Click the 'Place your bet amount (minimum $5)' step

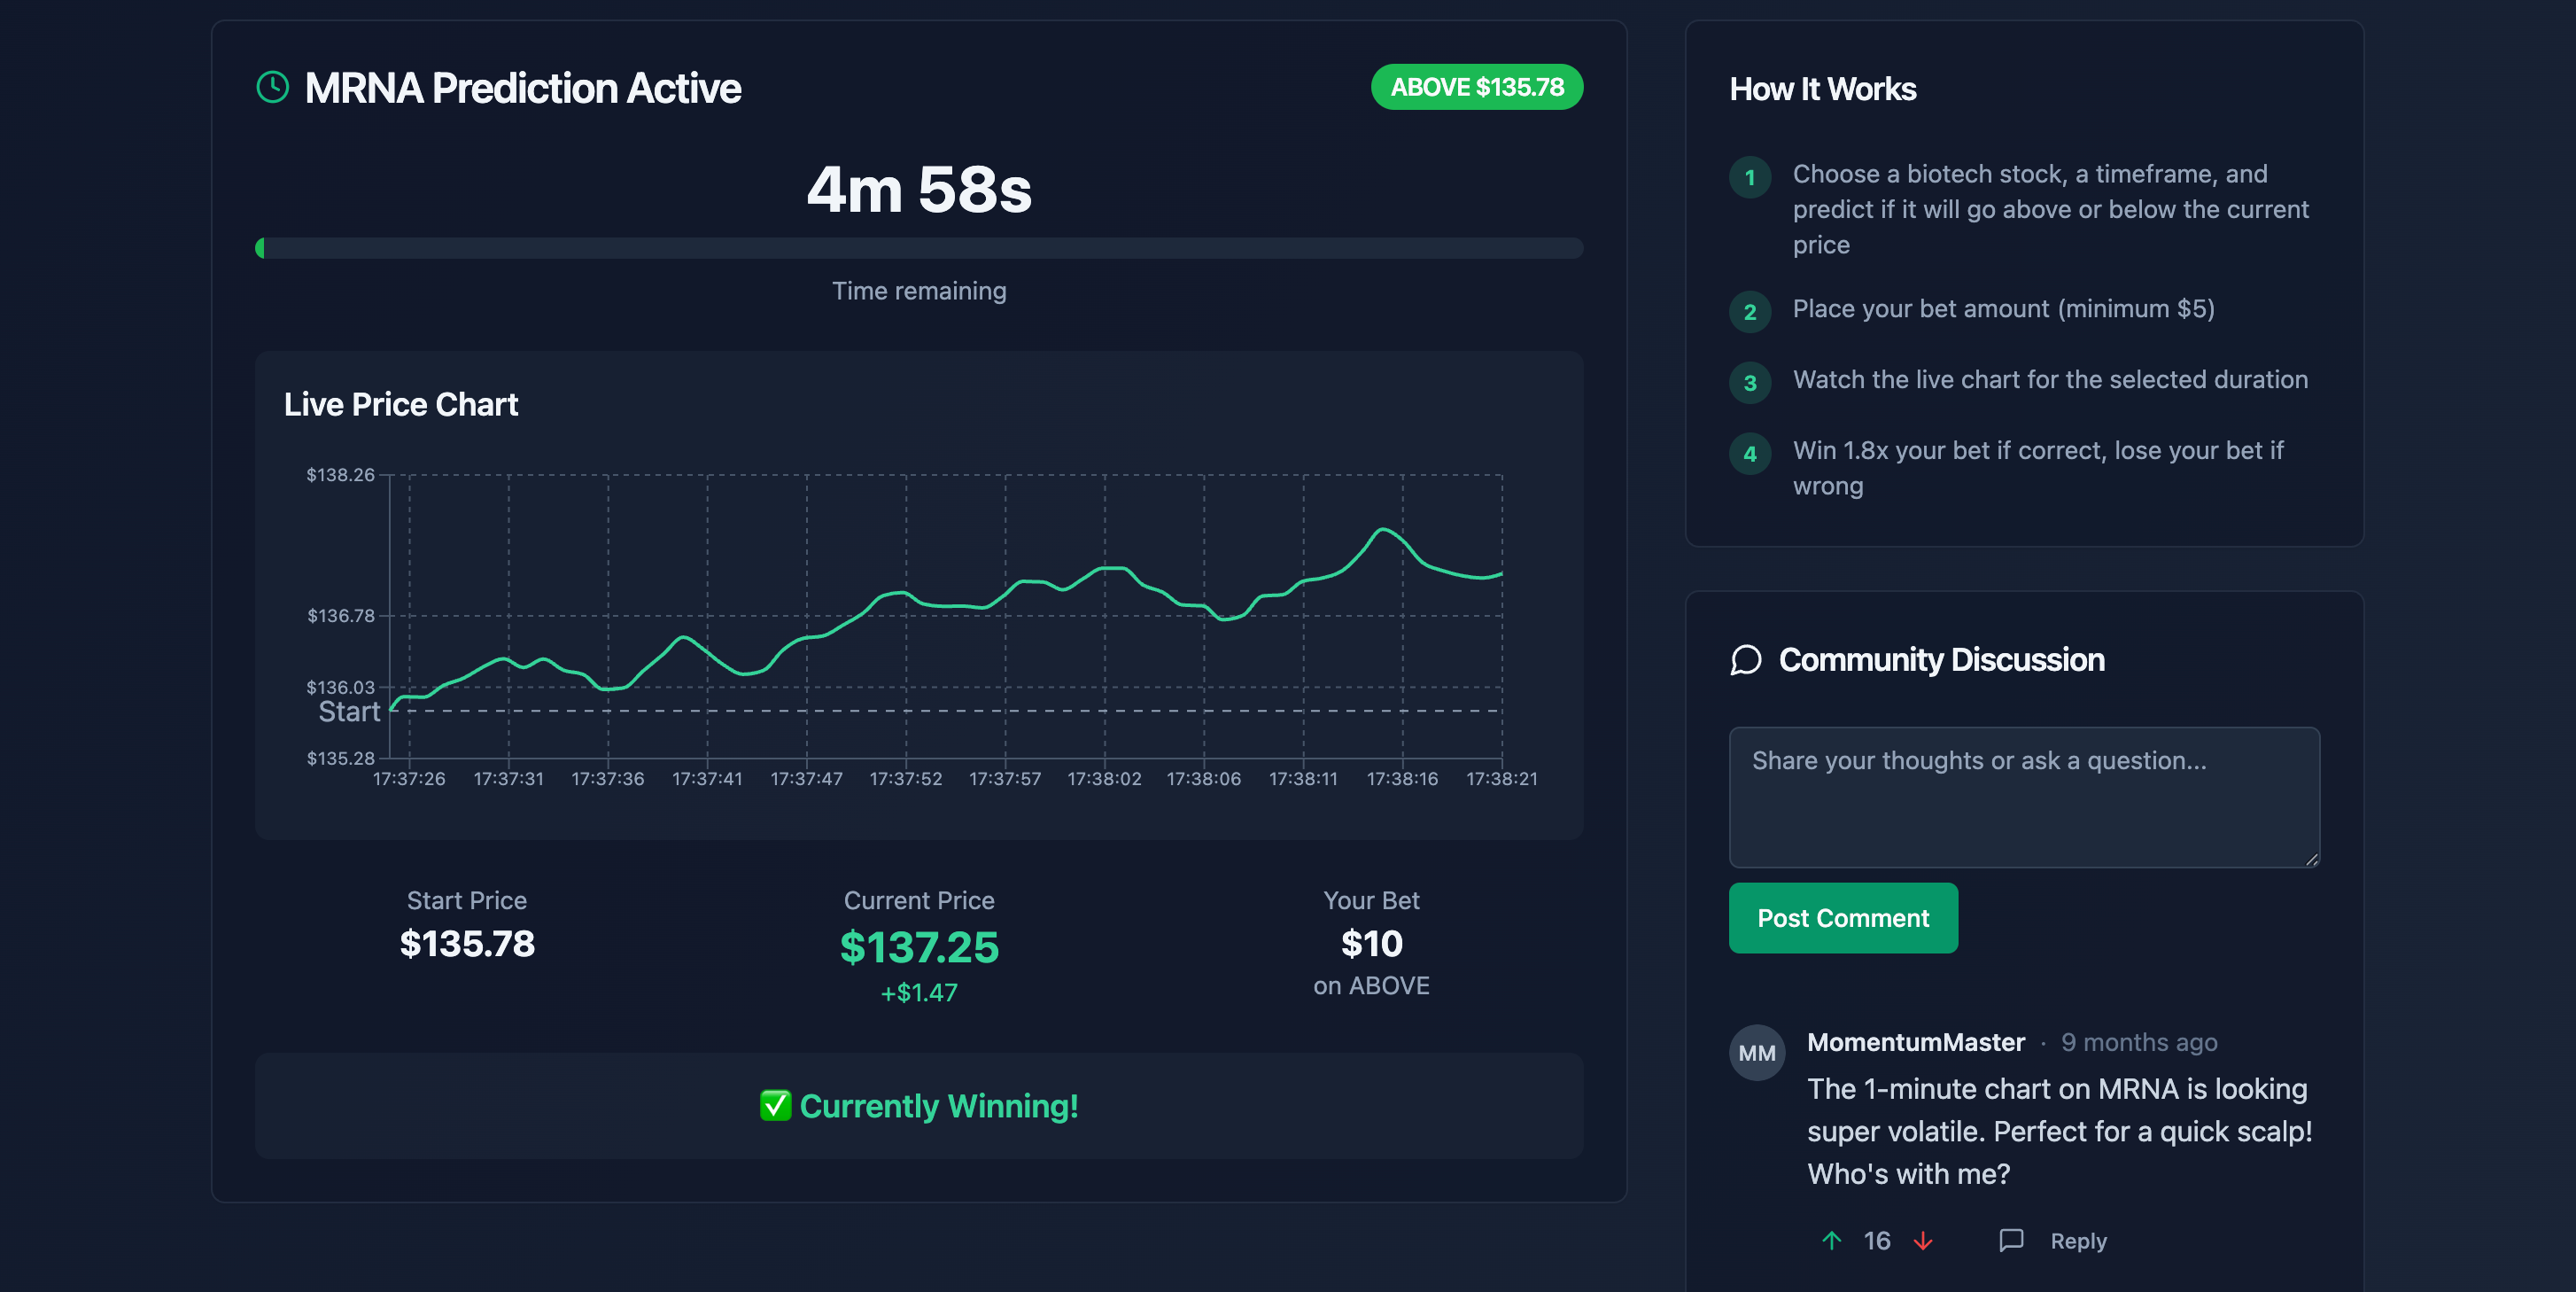2003,309
